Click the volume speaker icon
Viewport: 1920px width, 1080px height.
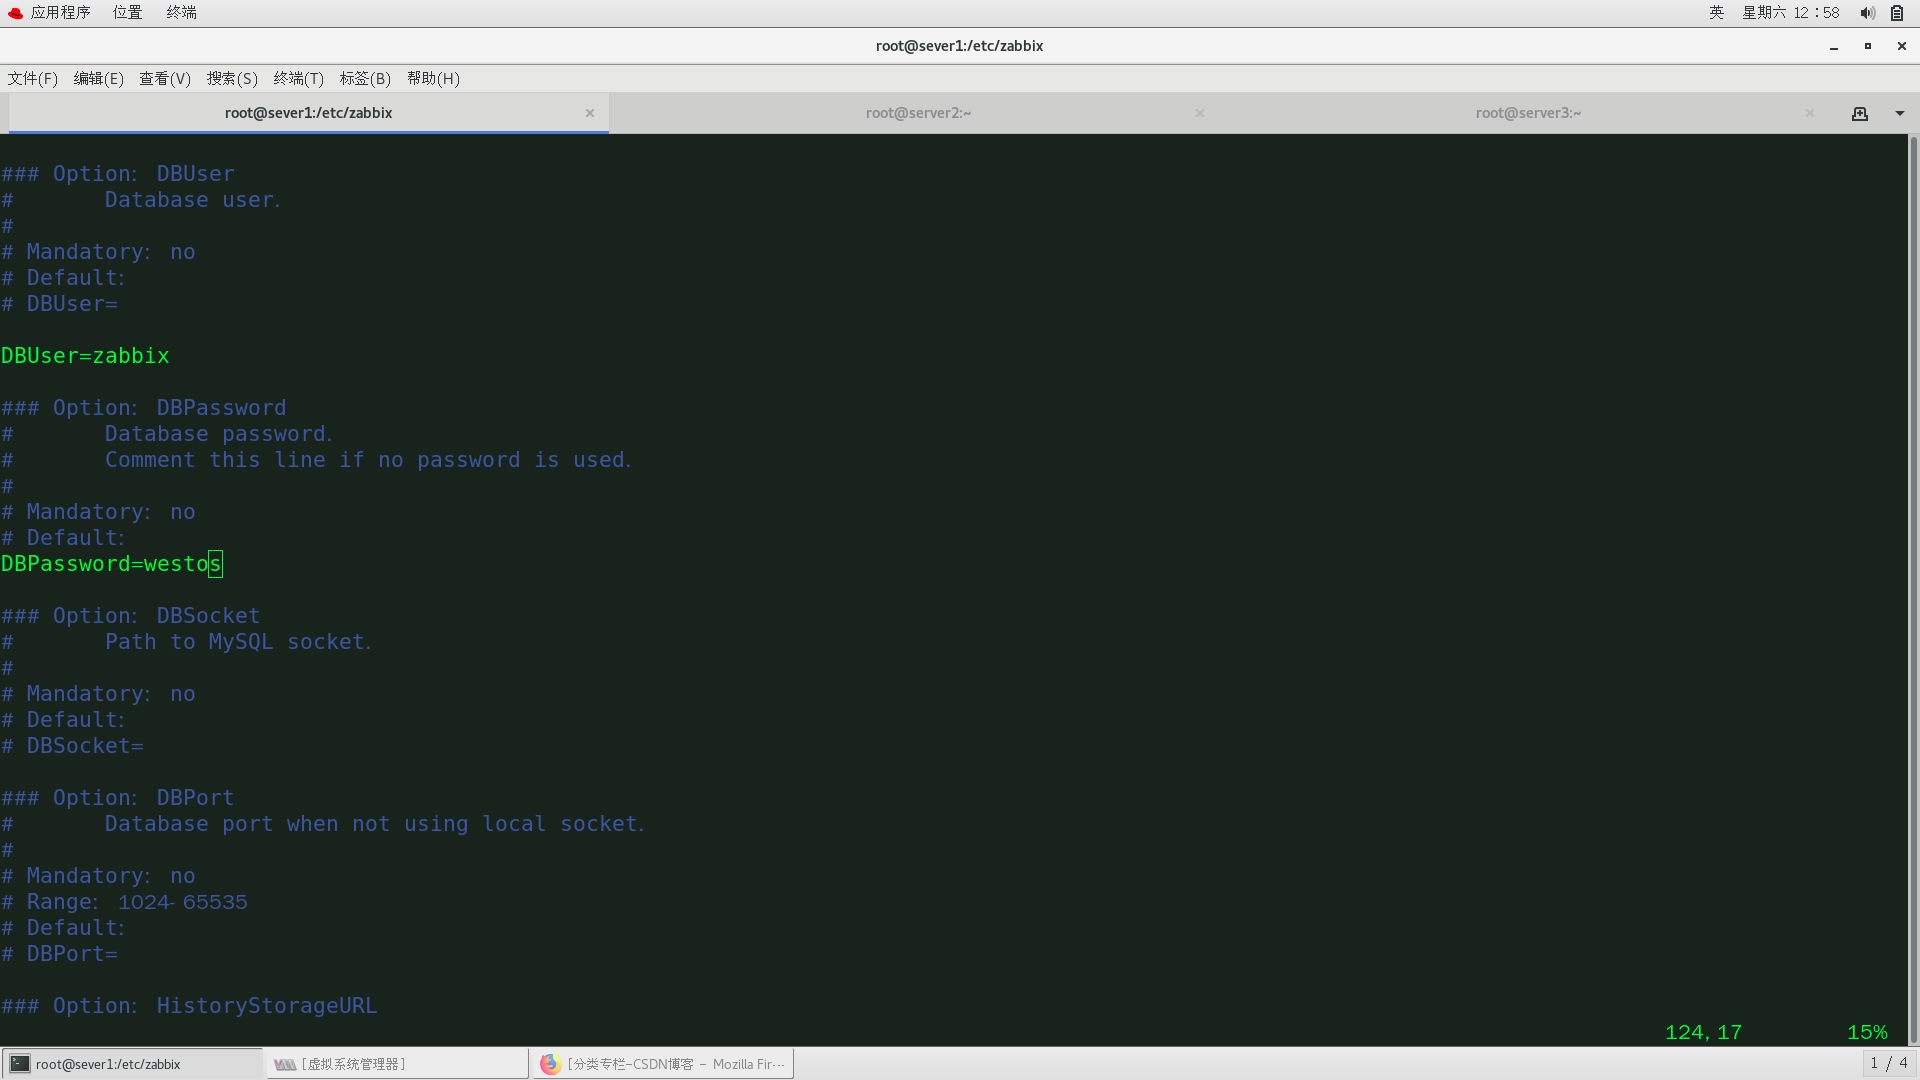click(1867, 13)
